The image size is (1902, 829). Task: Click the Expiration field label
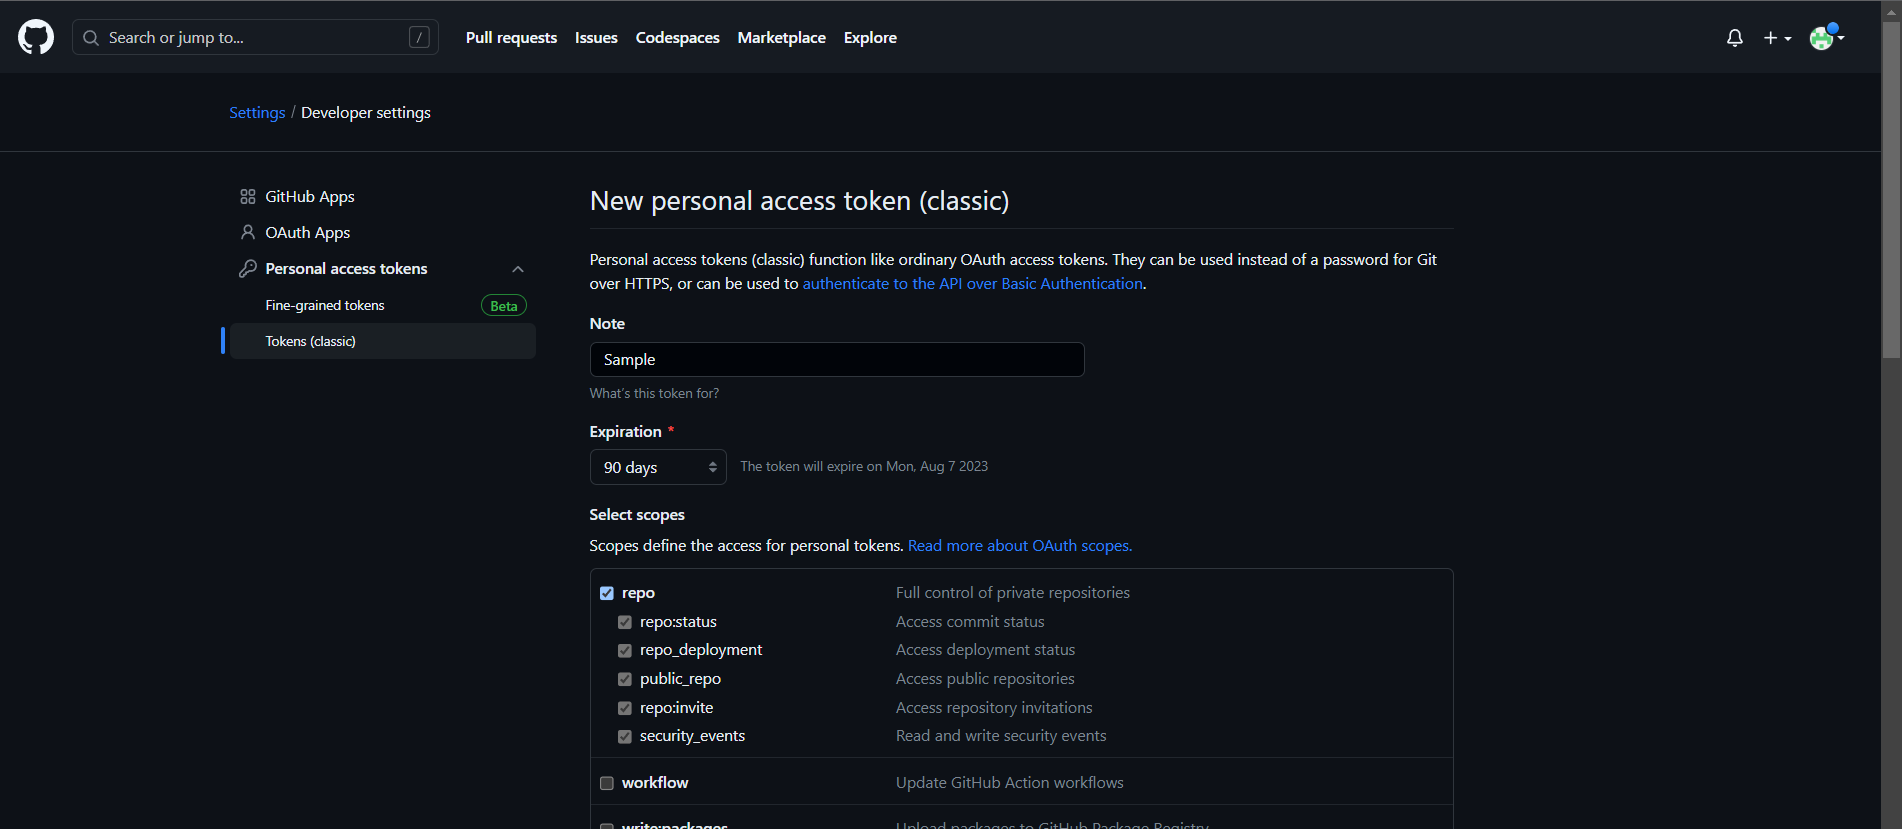(x=626, y=432)
